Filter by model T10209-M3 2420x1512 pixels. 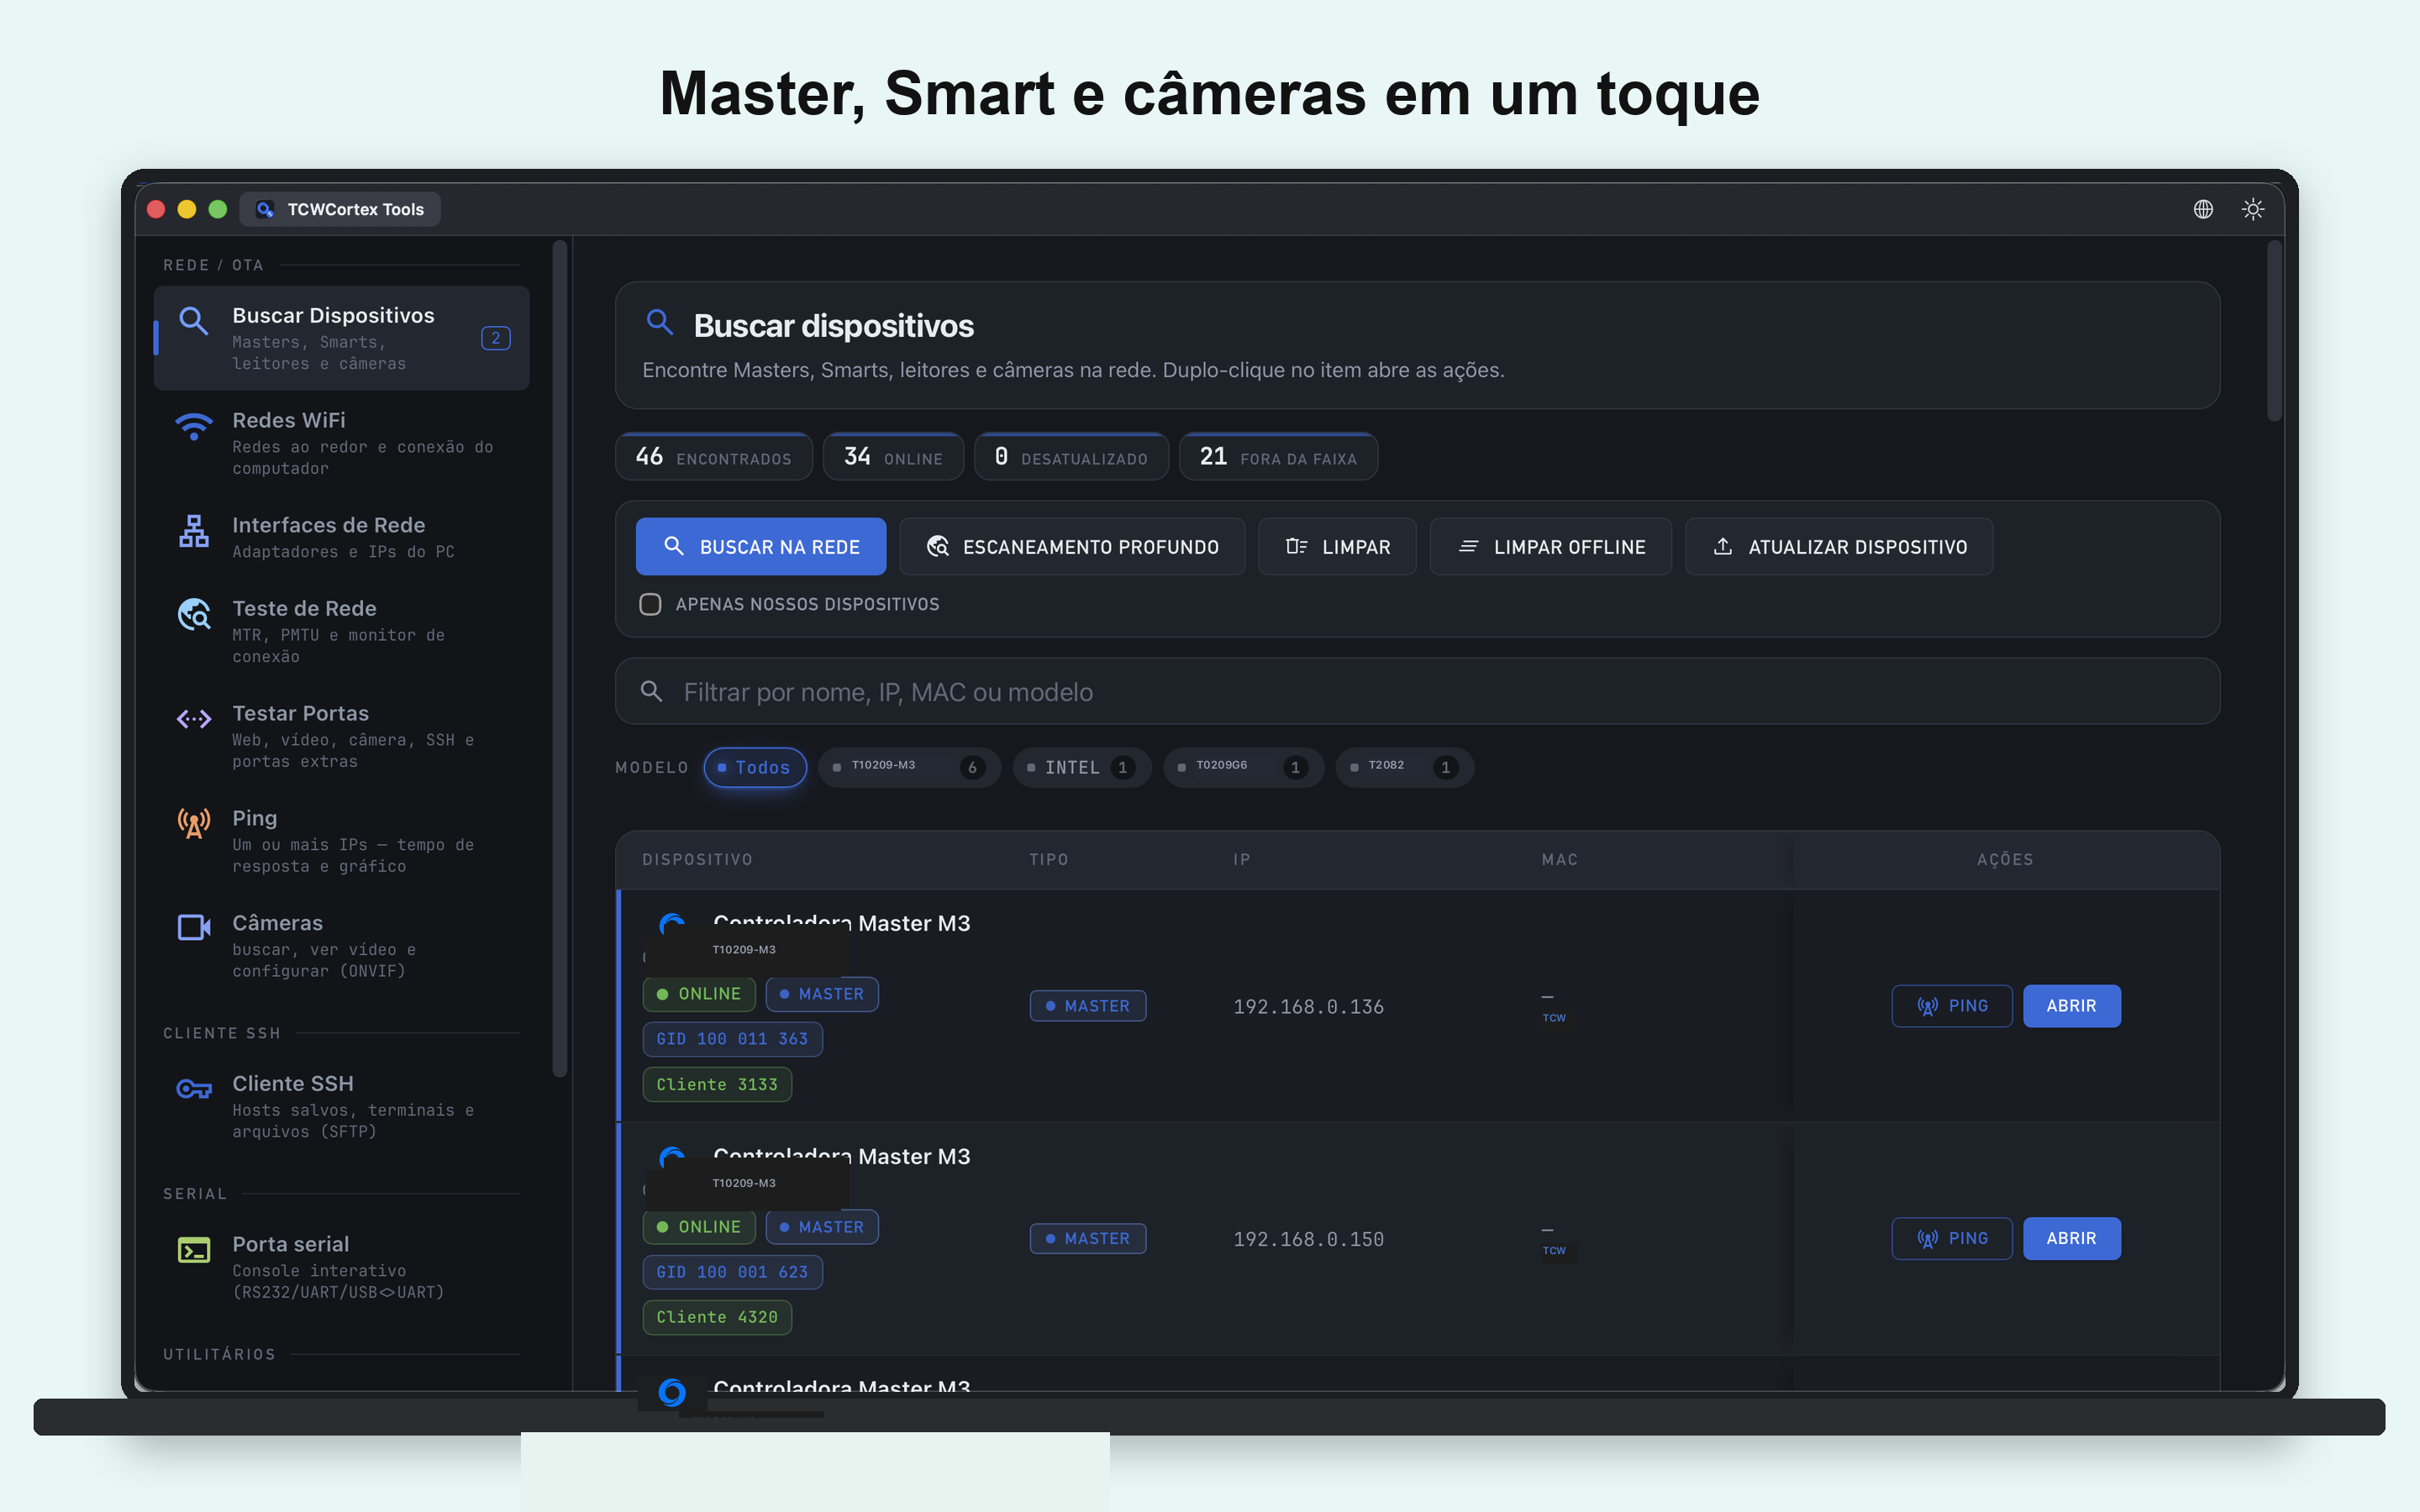(x=909, y=767)
